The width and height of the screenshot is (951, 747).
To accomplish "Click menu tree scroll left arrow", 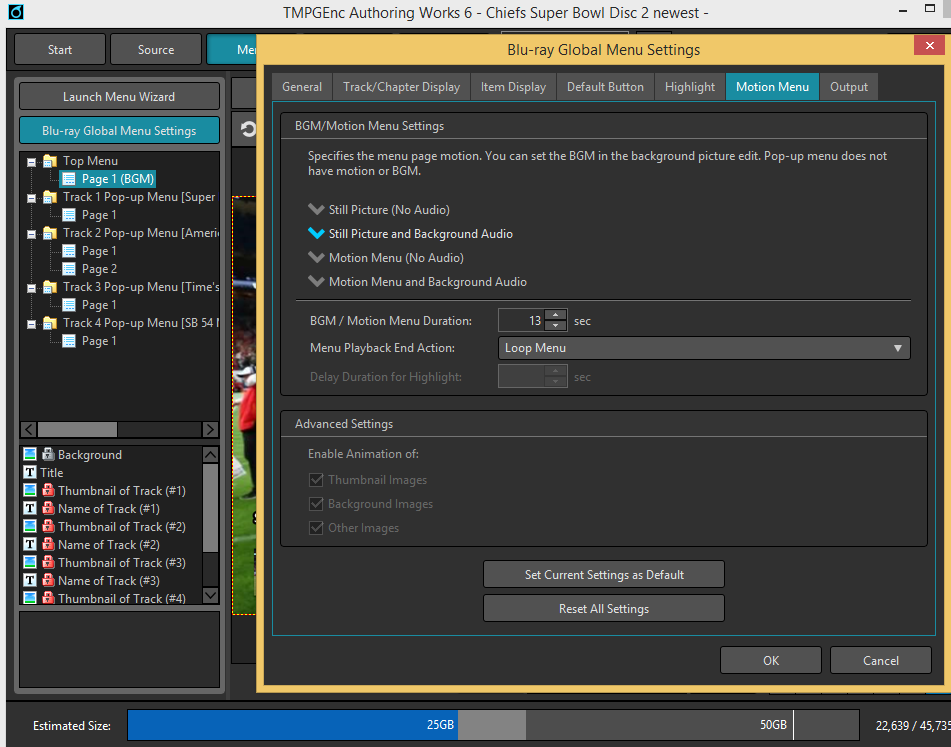I will pyautogui.click(x=29, y=429).
